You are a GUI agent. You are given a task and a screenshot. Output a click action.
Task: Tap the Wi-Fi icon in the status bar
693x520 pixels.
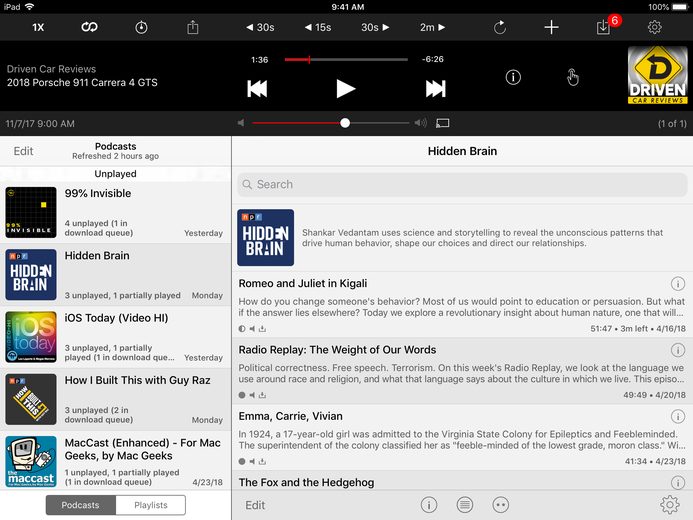click(x=30, y=7)
